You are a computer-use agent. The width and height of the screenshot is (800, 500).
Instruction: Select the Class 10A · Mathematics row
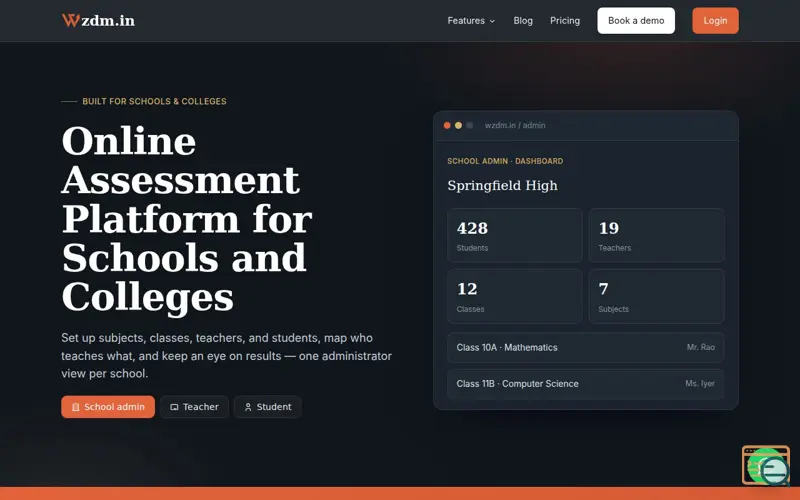coord(586,347)
